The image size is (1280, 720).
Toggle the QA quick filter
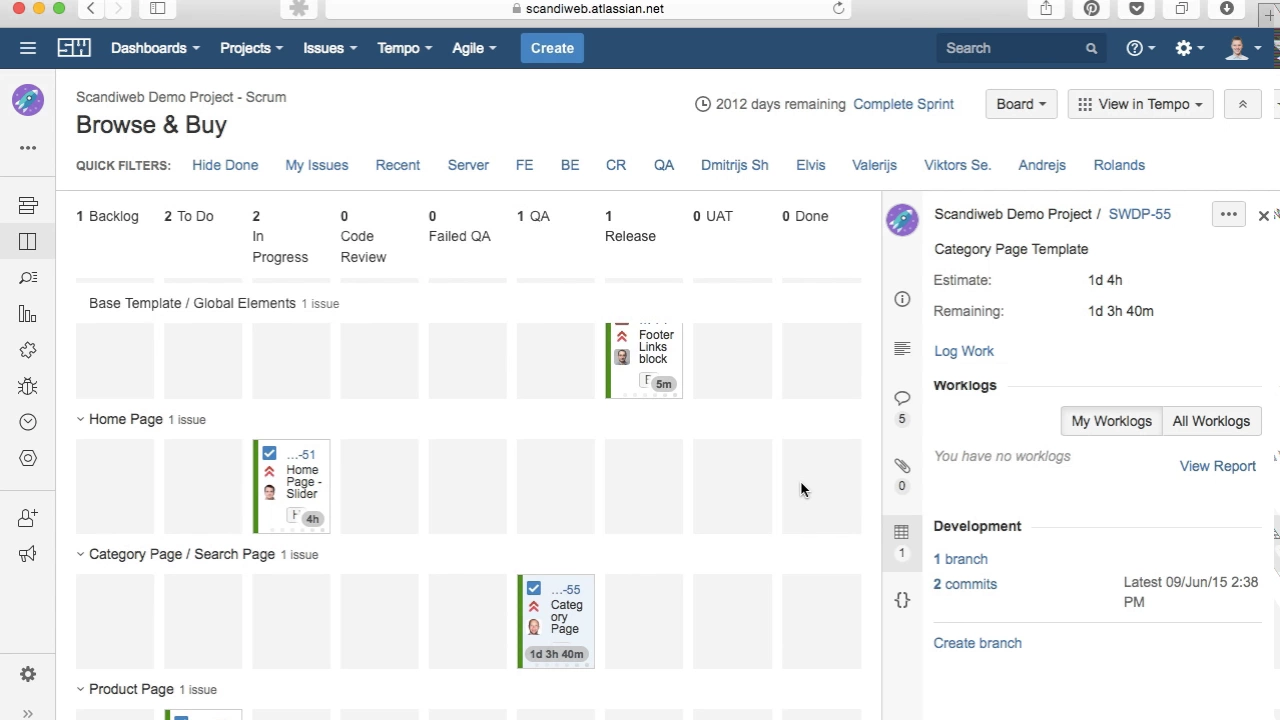coord(664,165)
